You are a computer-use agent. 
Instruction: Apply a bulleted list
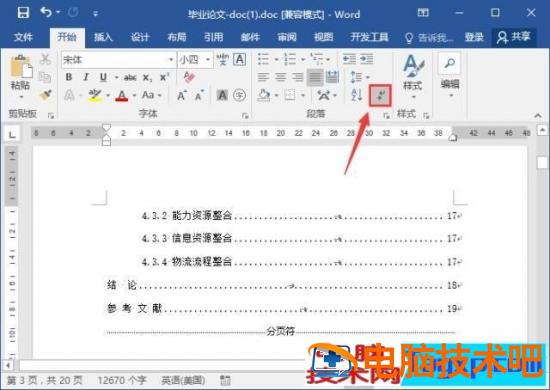click(264, 59)
